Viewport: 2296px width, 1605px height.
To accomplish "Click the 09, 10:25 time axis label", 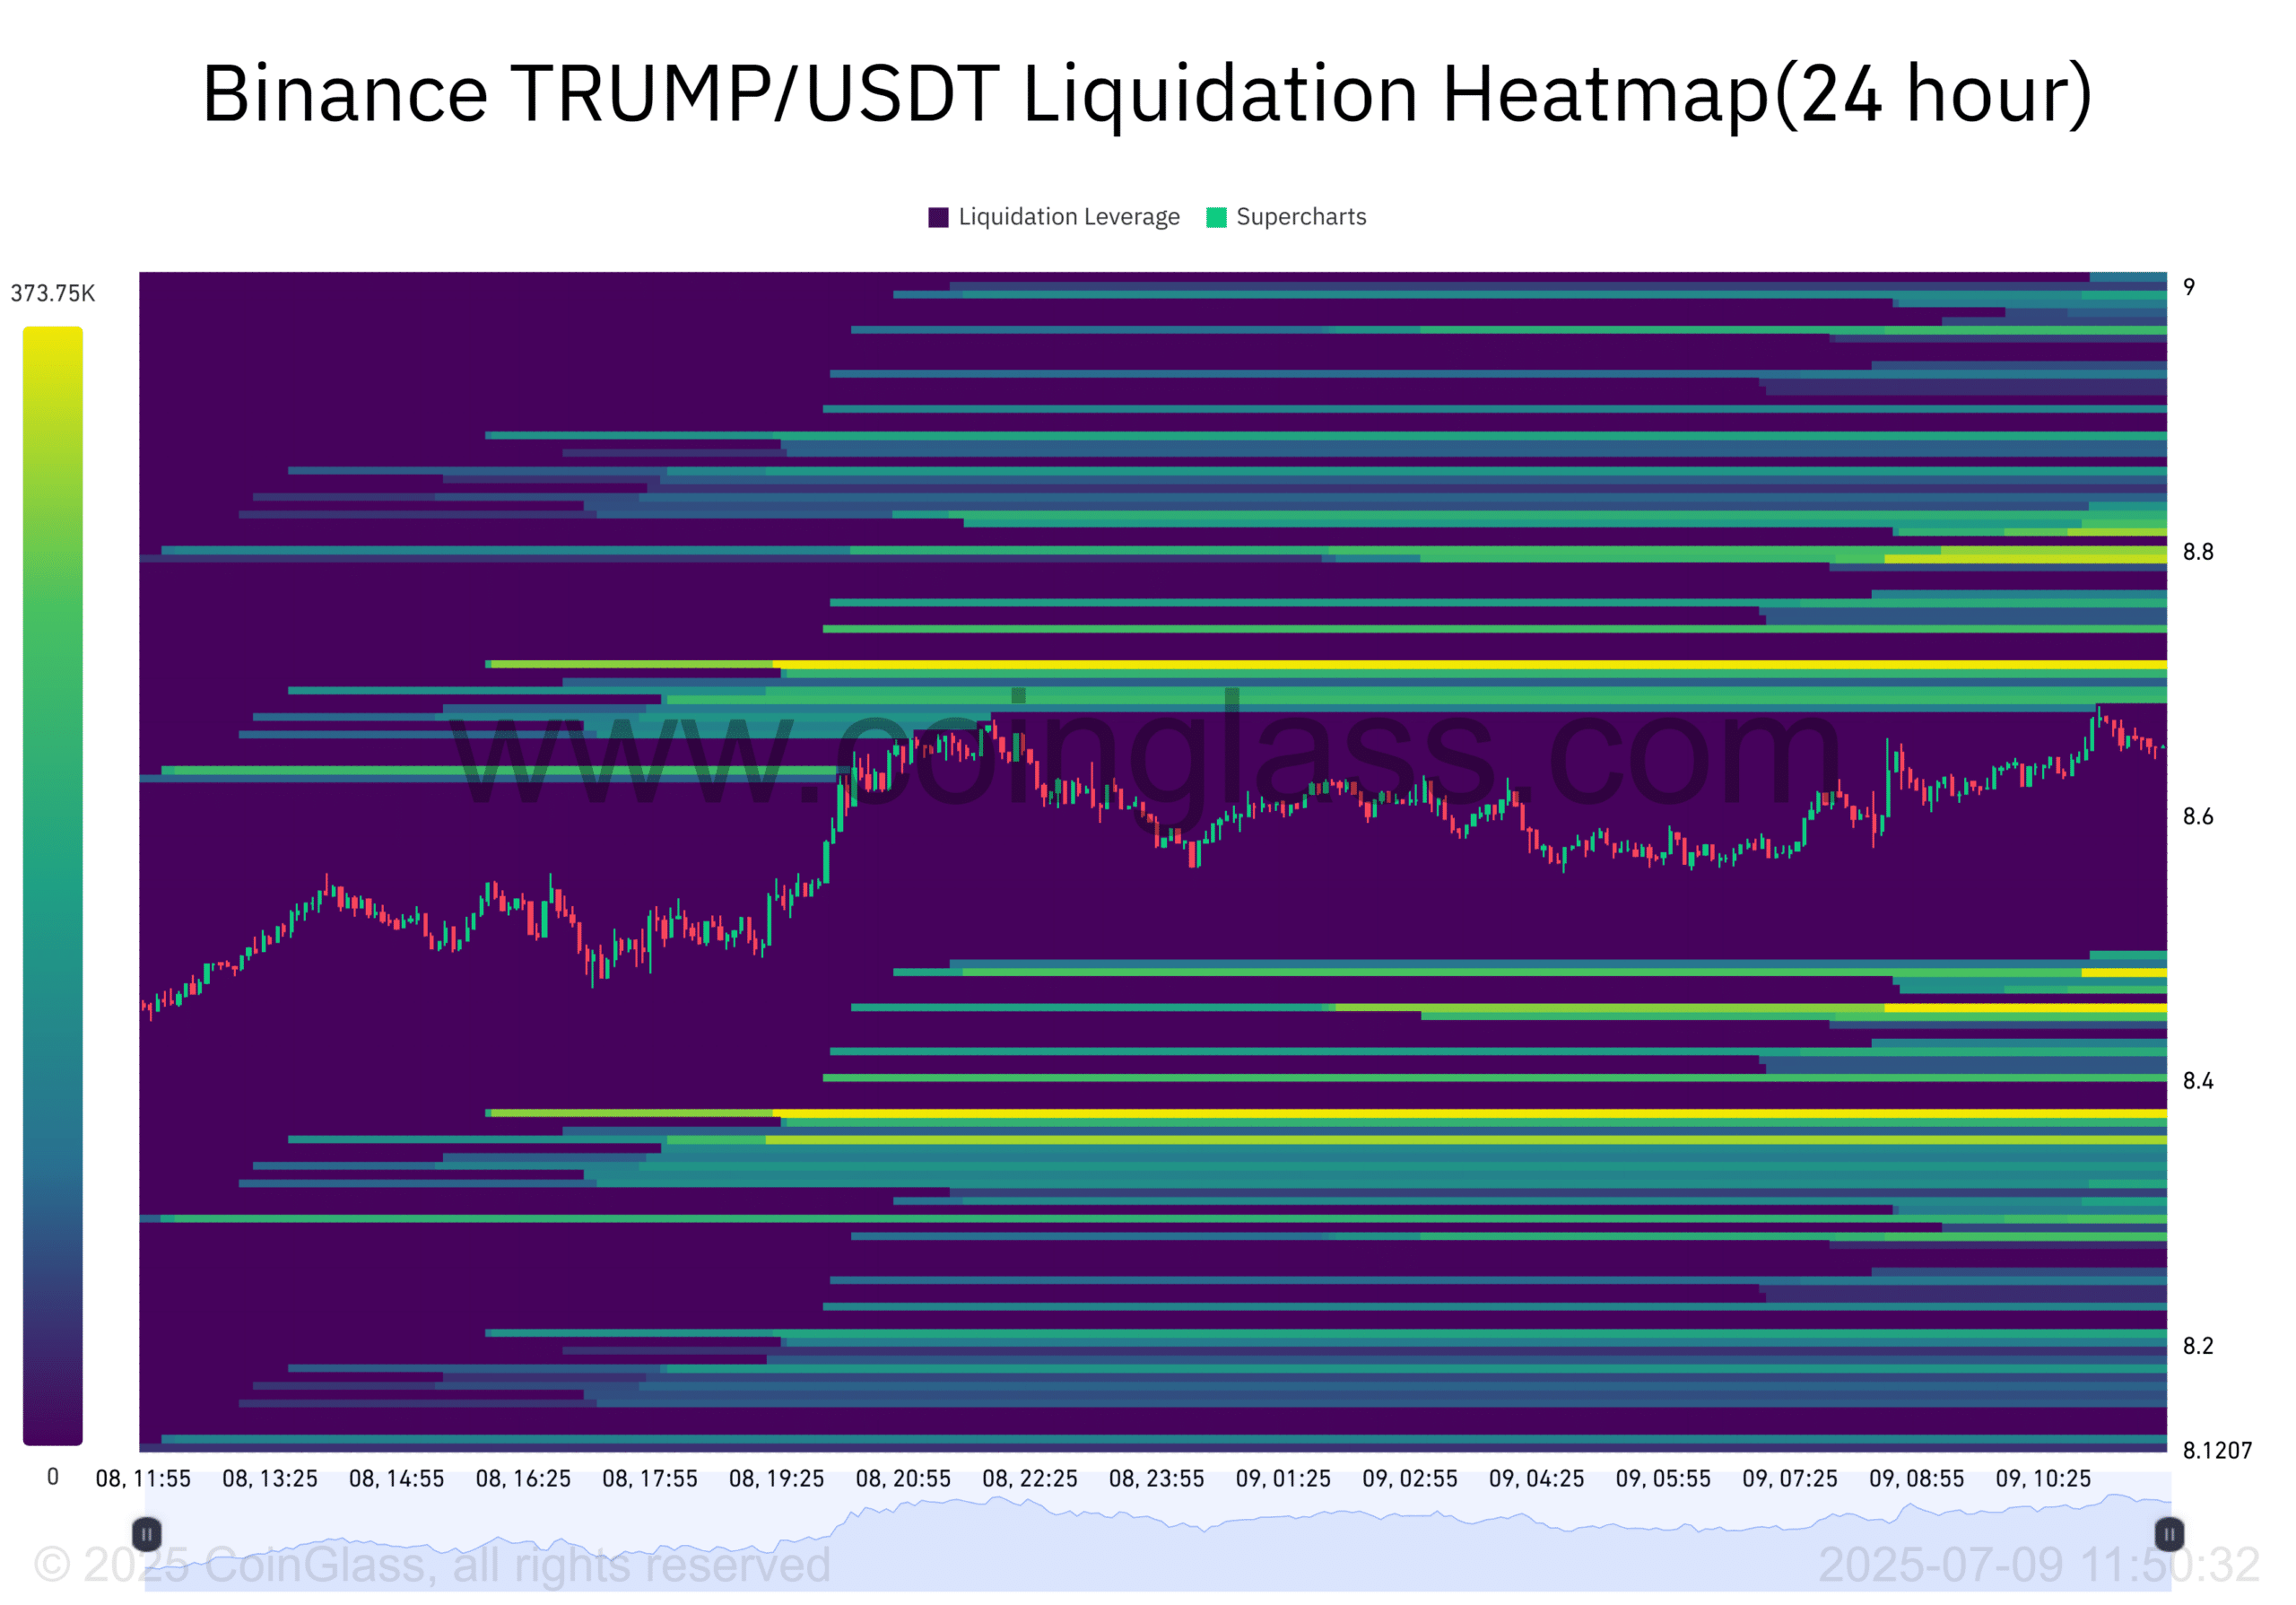I will pos(2043,1478).
